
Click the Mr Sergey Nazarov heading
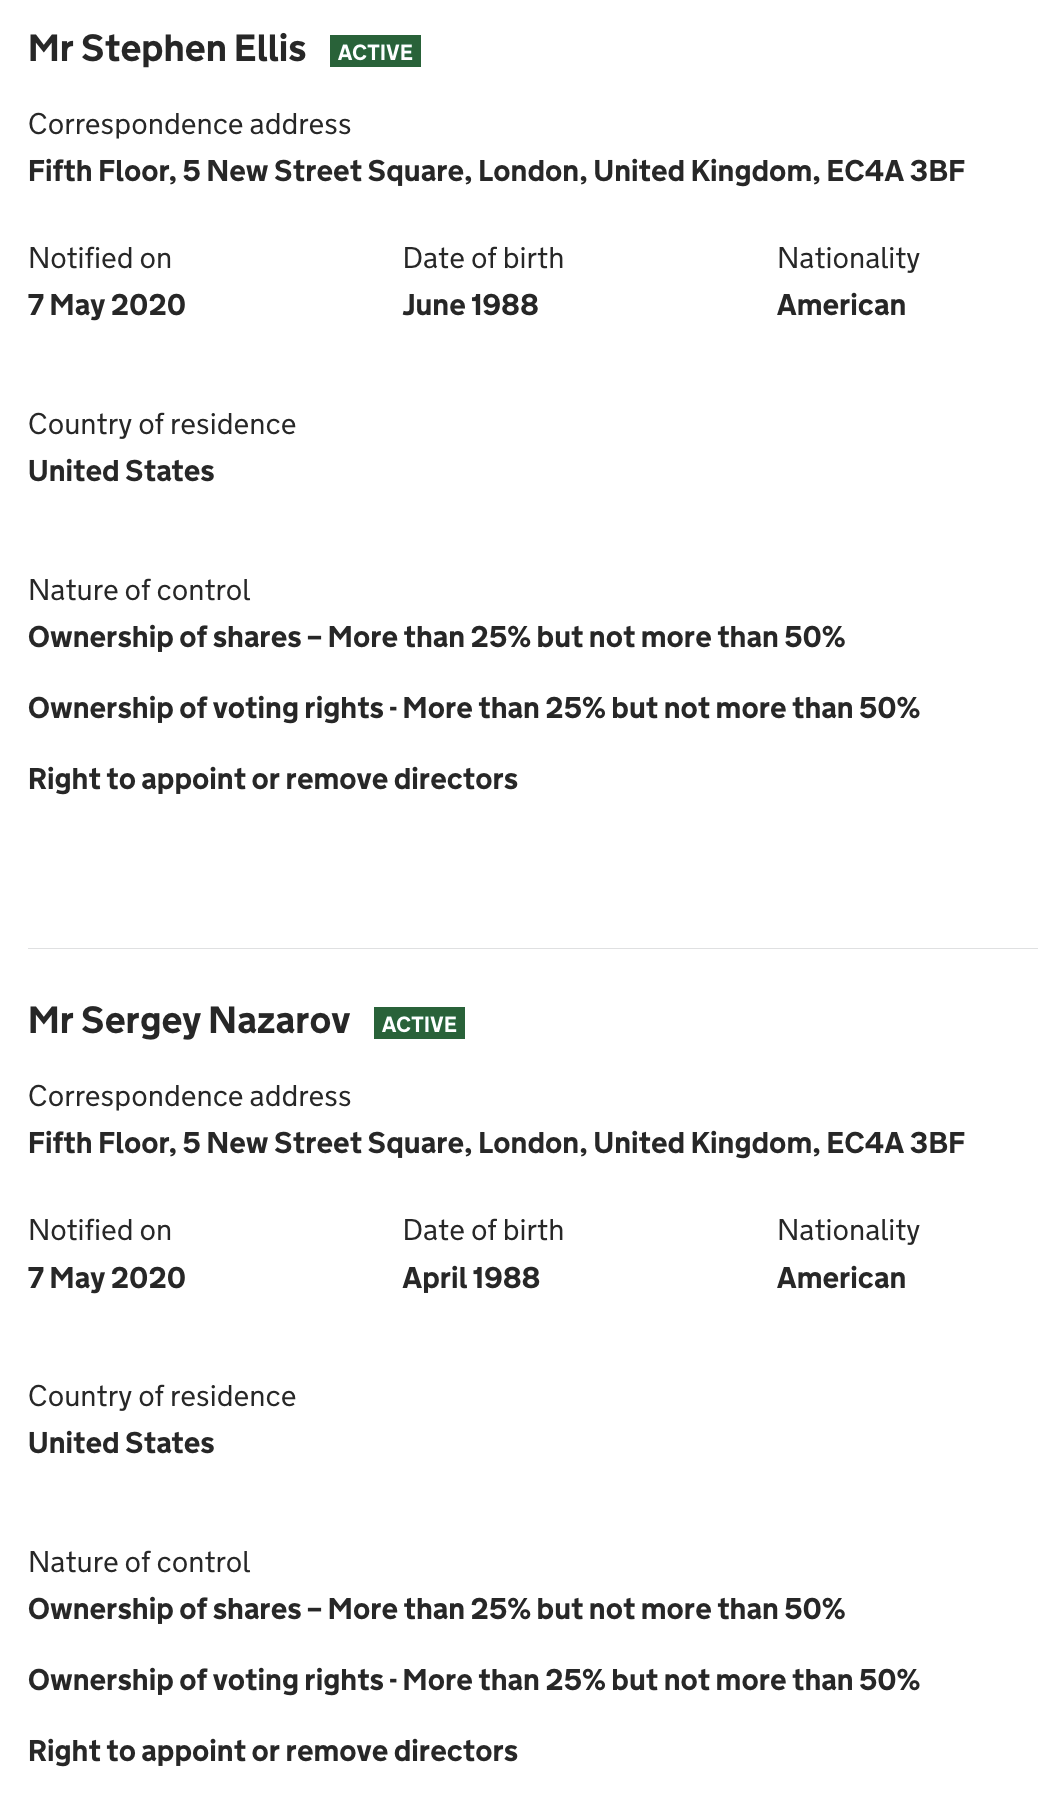pos(189,1021)
